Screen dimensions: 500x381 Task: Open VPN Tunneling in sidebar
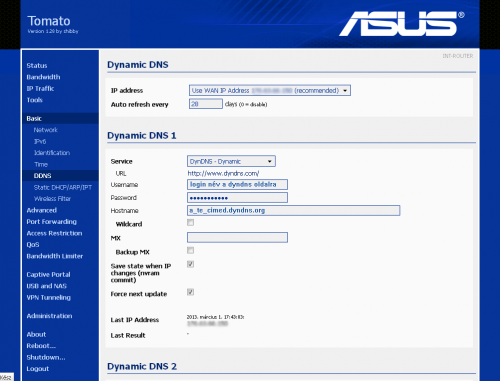tap(49, 298)
